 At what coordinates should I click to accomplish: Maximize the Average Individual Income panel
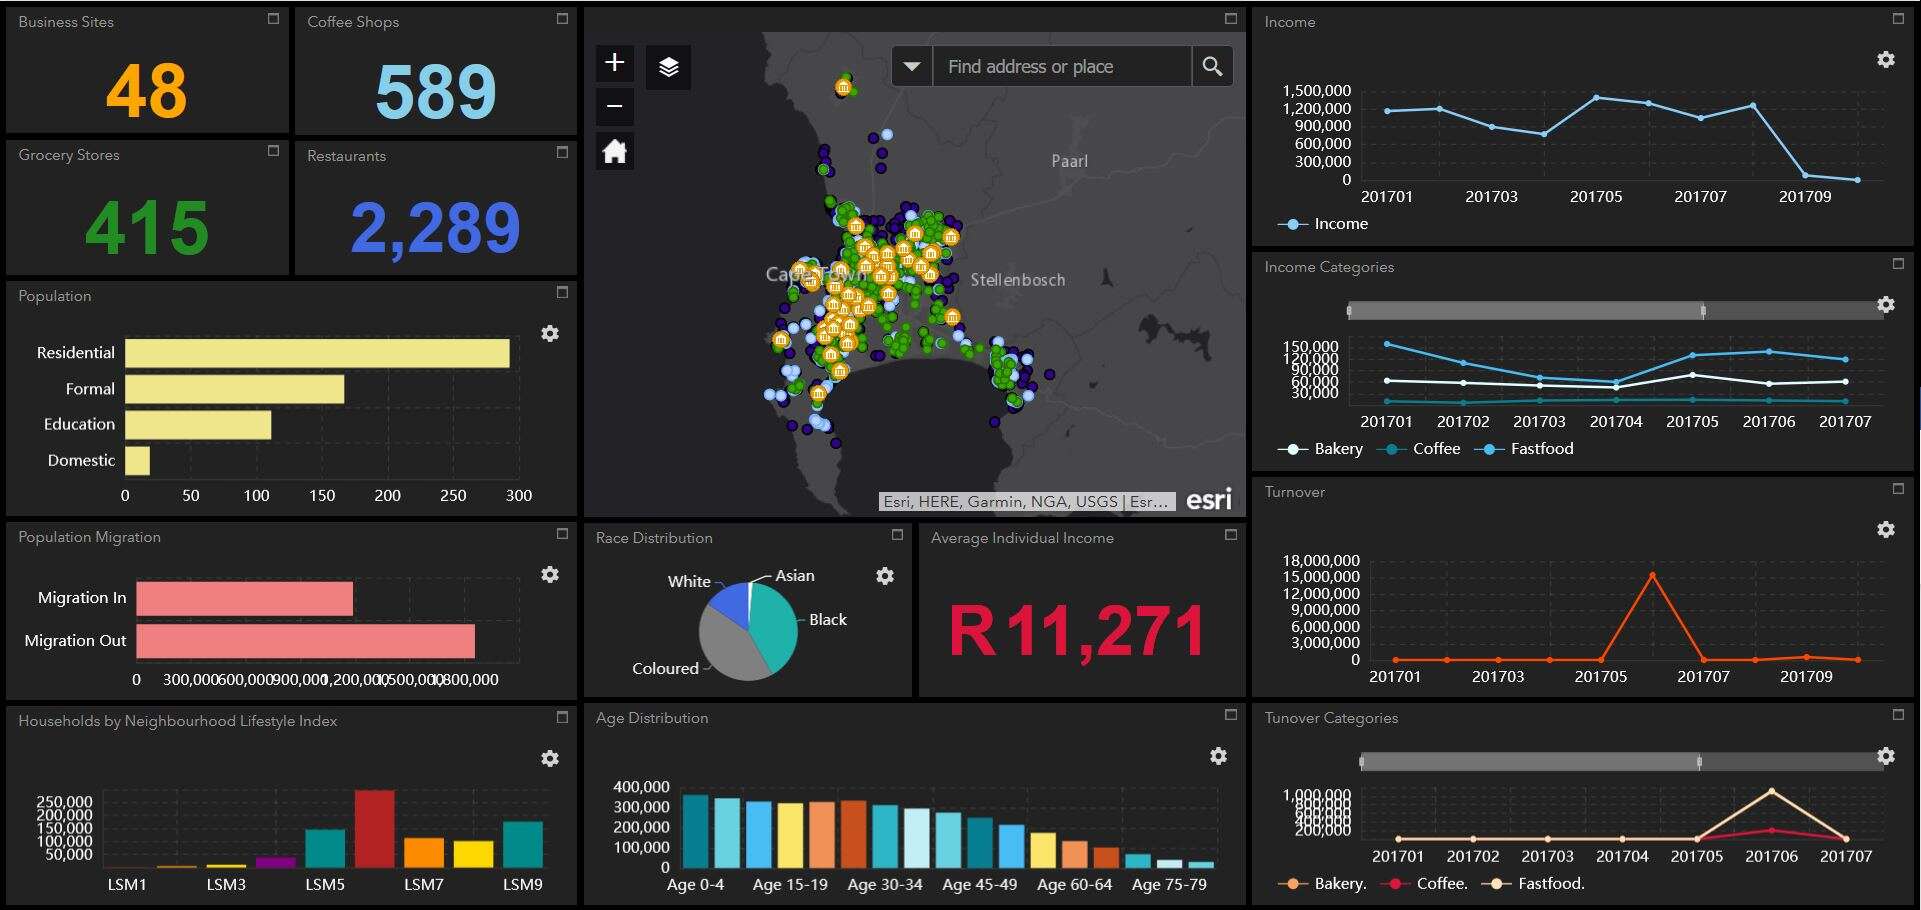tap(1231, 535)
